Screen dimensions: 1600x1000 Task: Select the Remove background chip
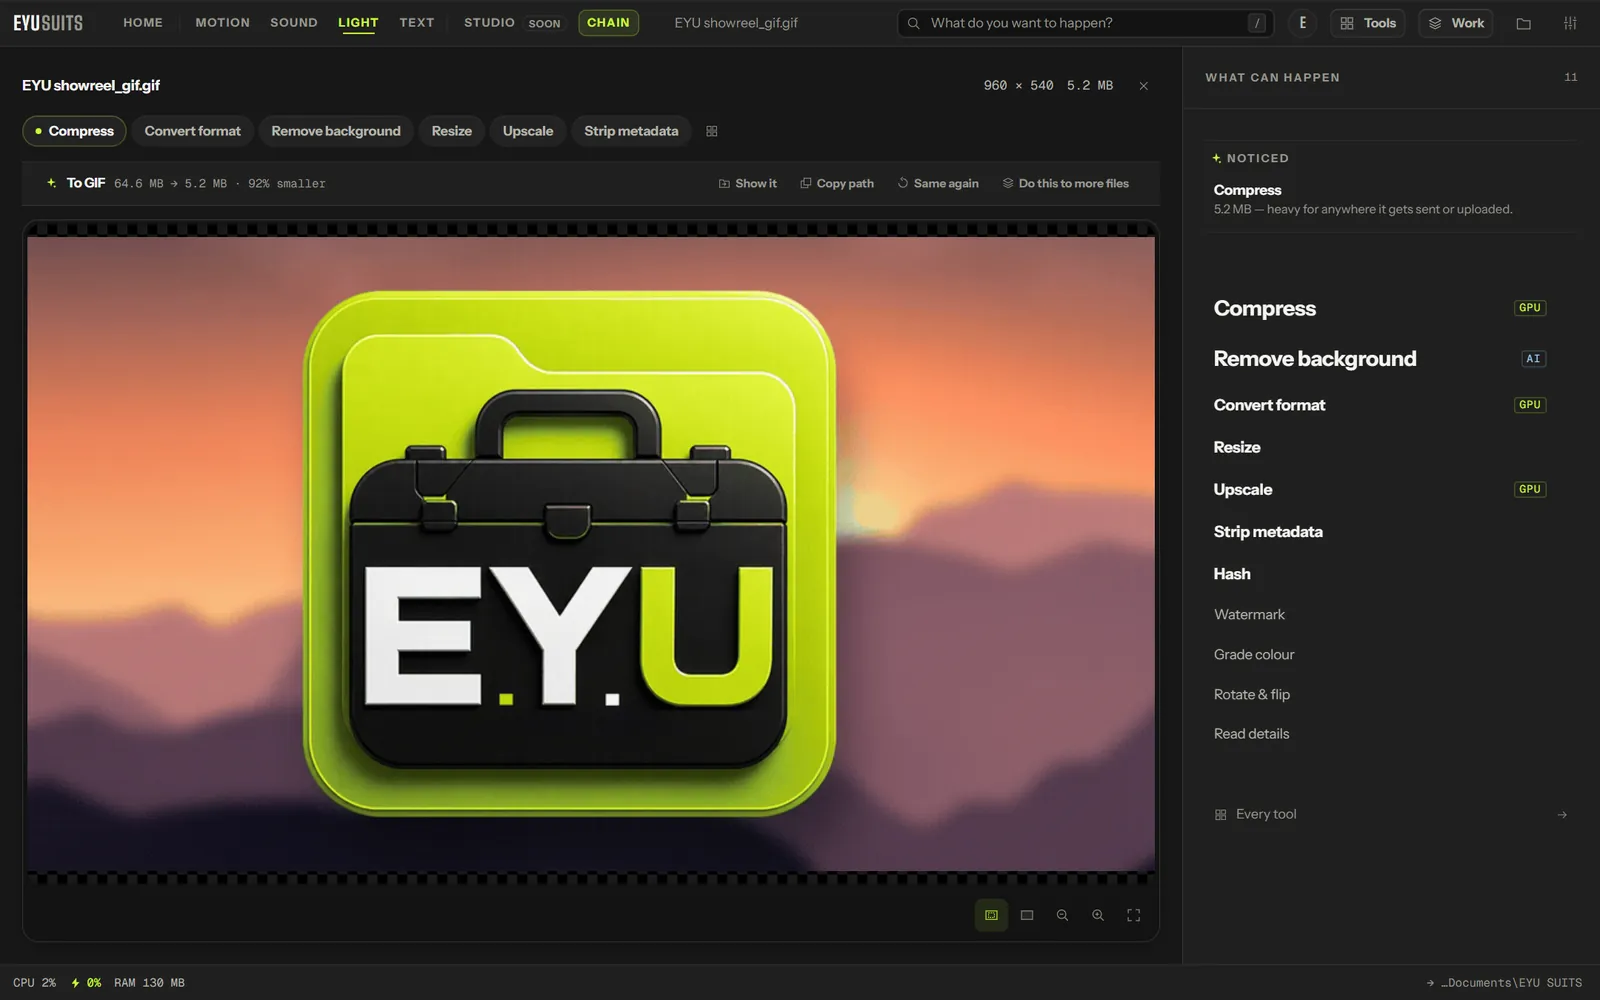coord(336,131)
